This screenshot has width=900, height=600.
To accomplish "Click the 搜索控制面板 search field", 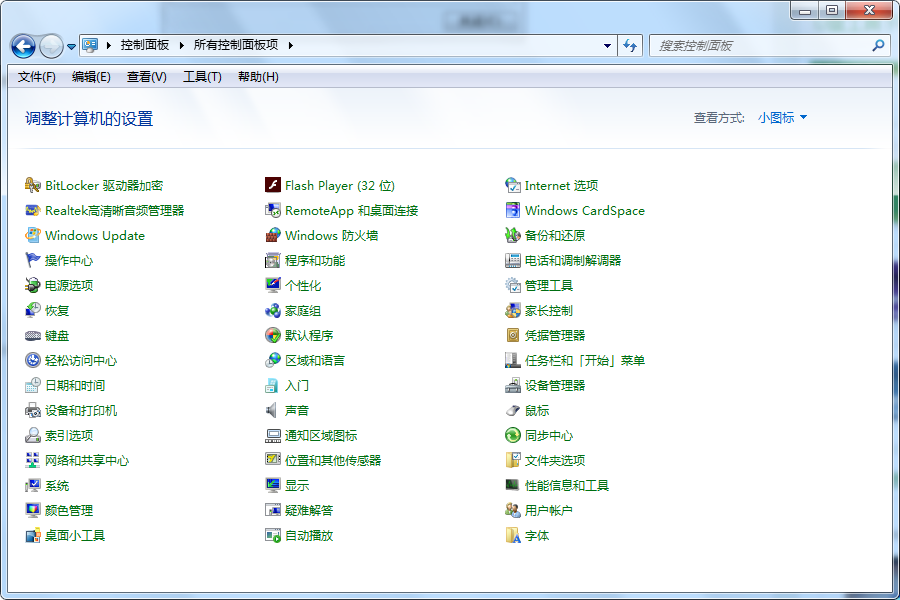I will tap(760, 45).
